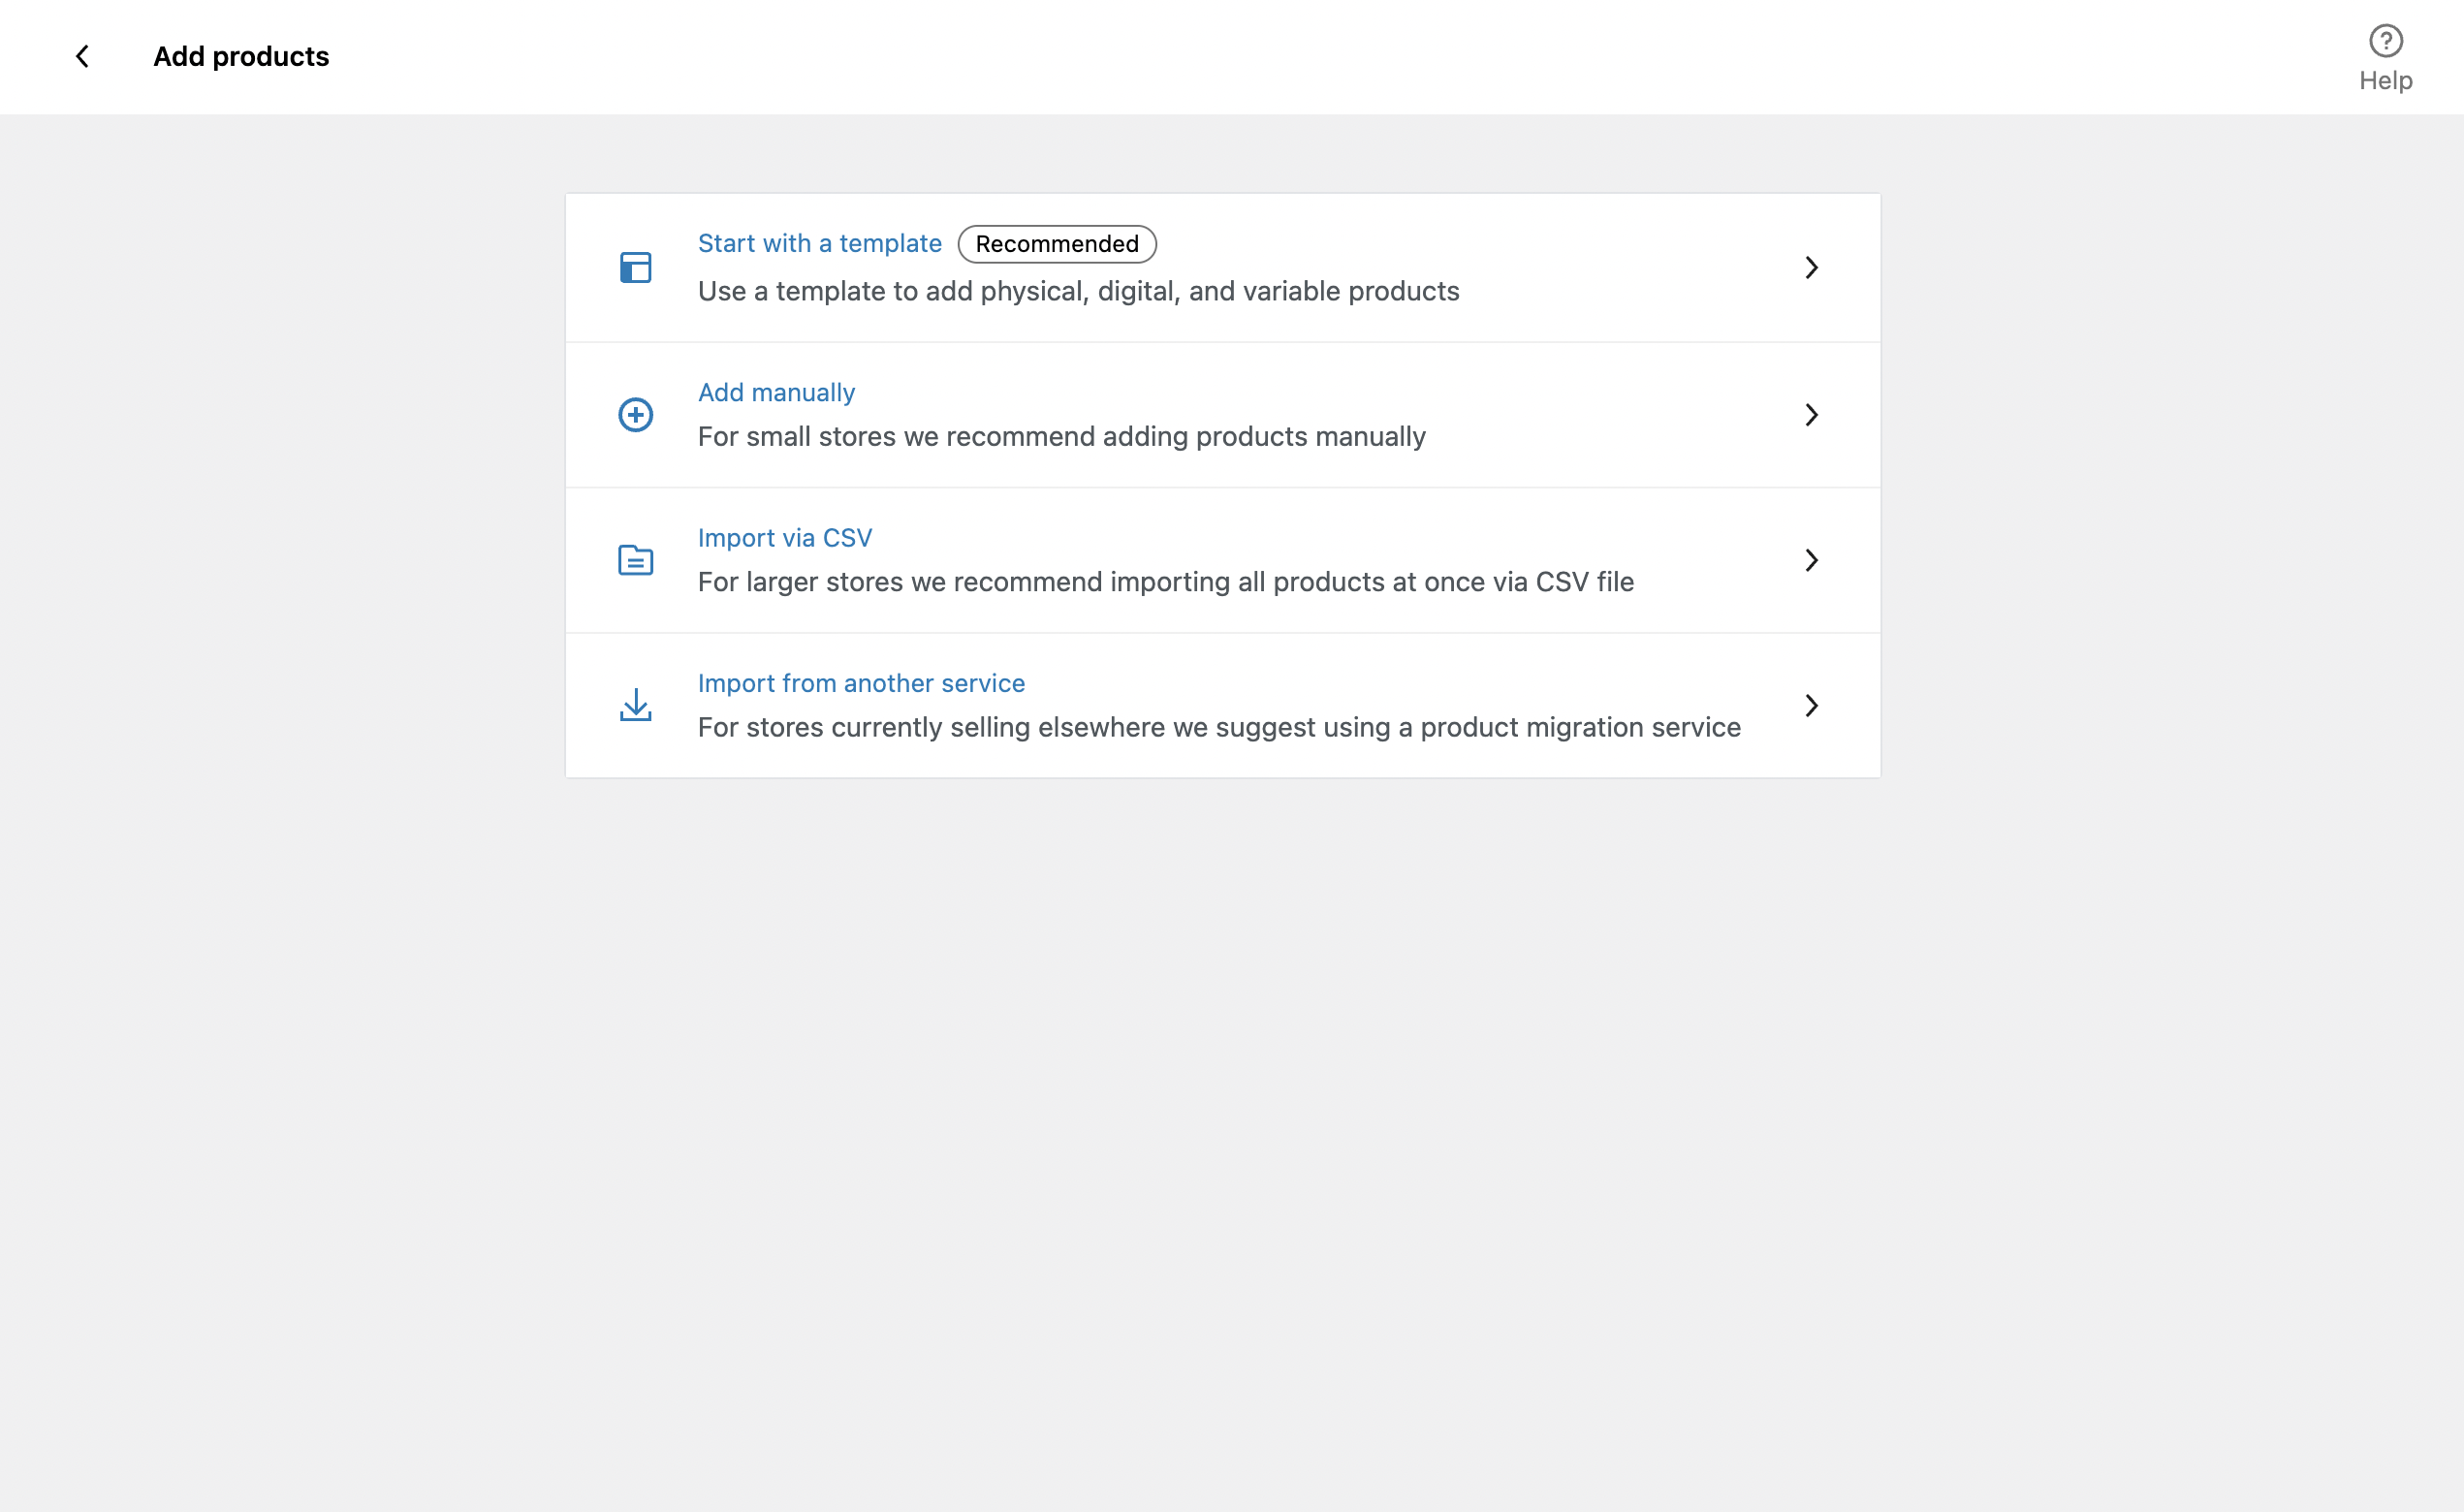Click the CSV file document icon

(635, 560)
